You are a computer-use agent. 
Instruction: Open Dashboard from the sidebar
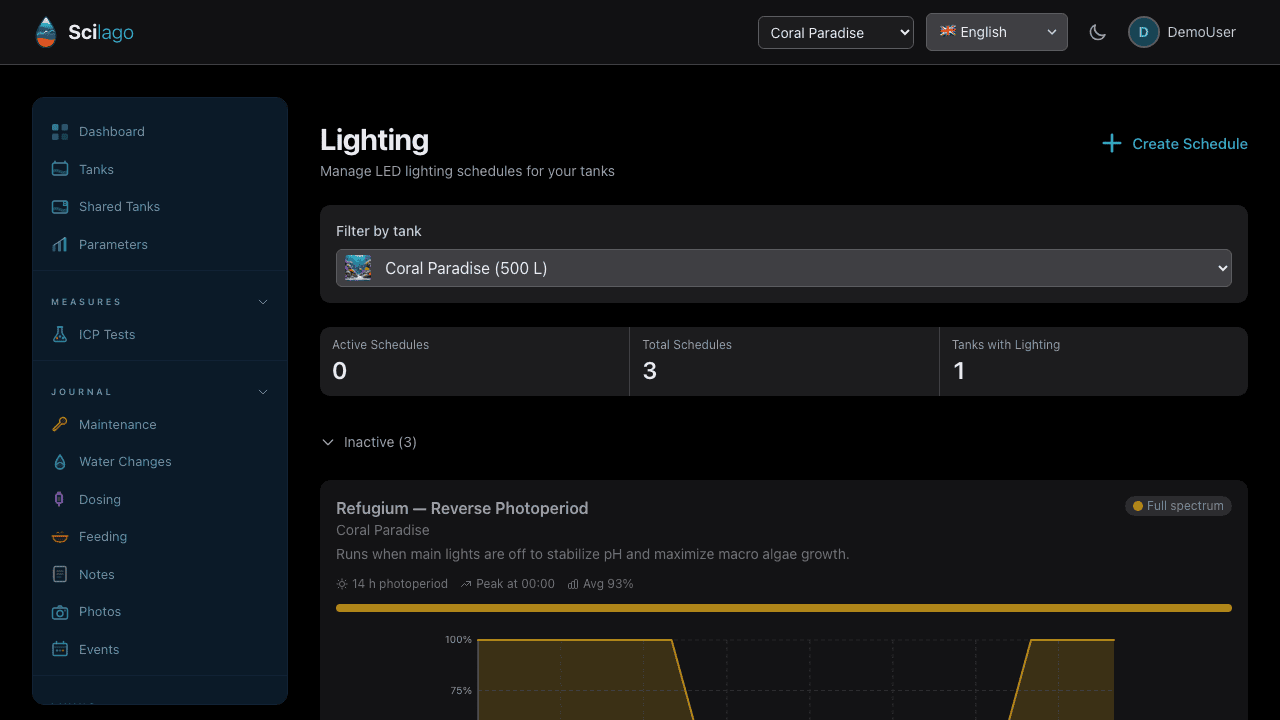(x=160, y=132)
